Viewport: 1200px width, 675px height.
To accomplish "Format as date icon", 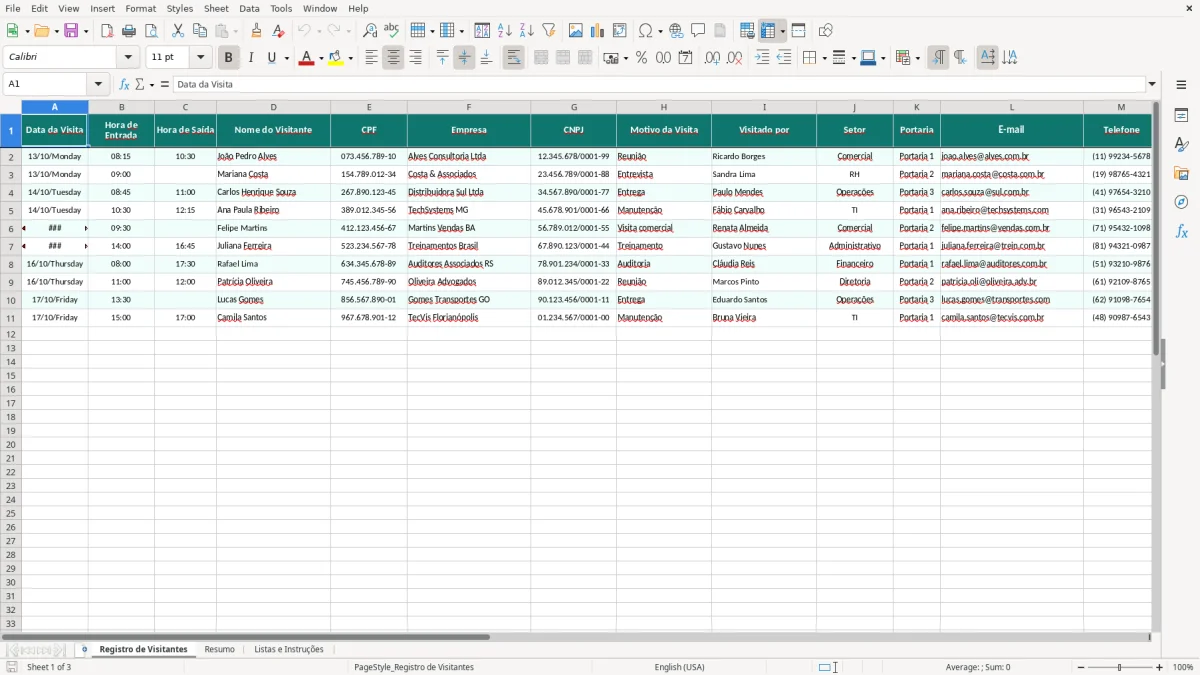I will point(685,58).
